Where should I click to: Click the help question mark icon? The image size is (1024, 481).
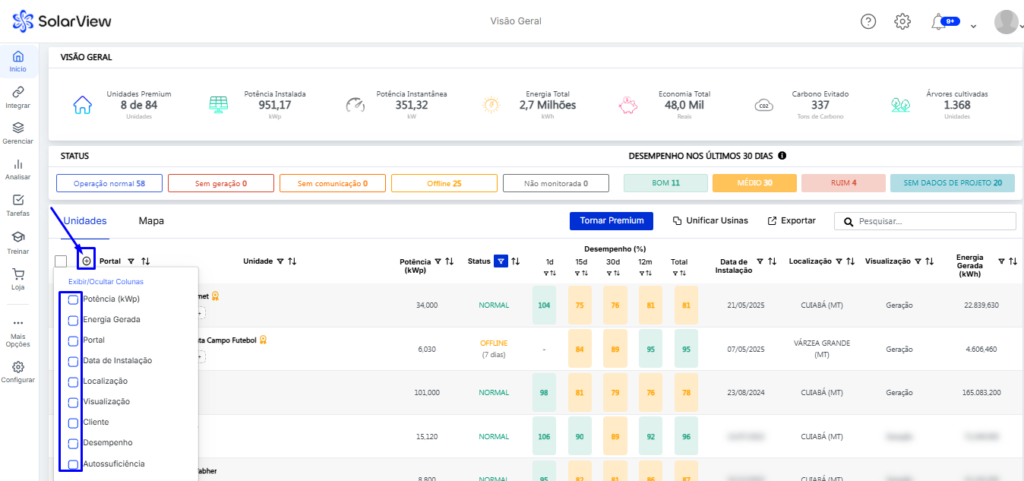868,22
